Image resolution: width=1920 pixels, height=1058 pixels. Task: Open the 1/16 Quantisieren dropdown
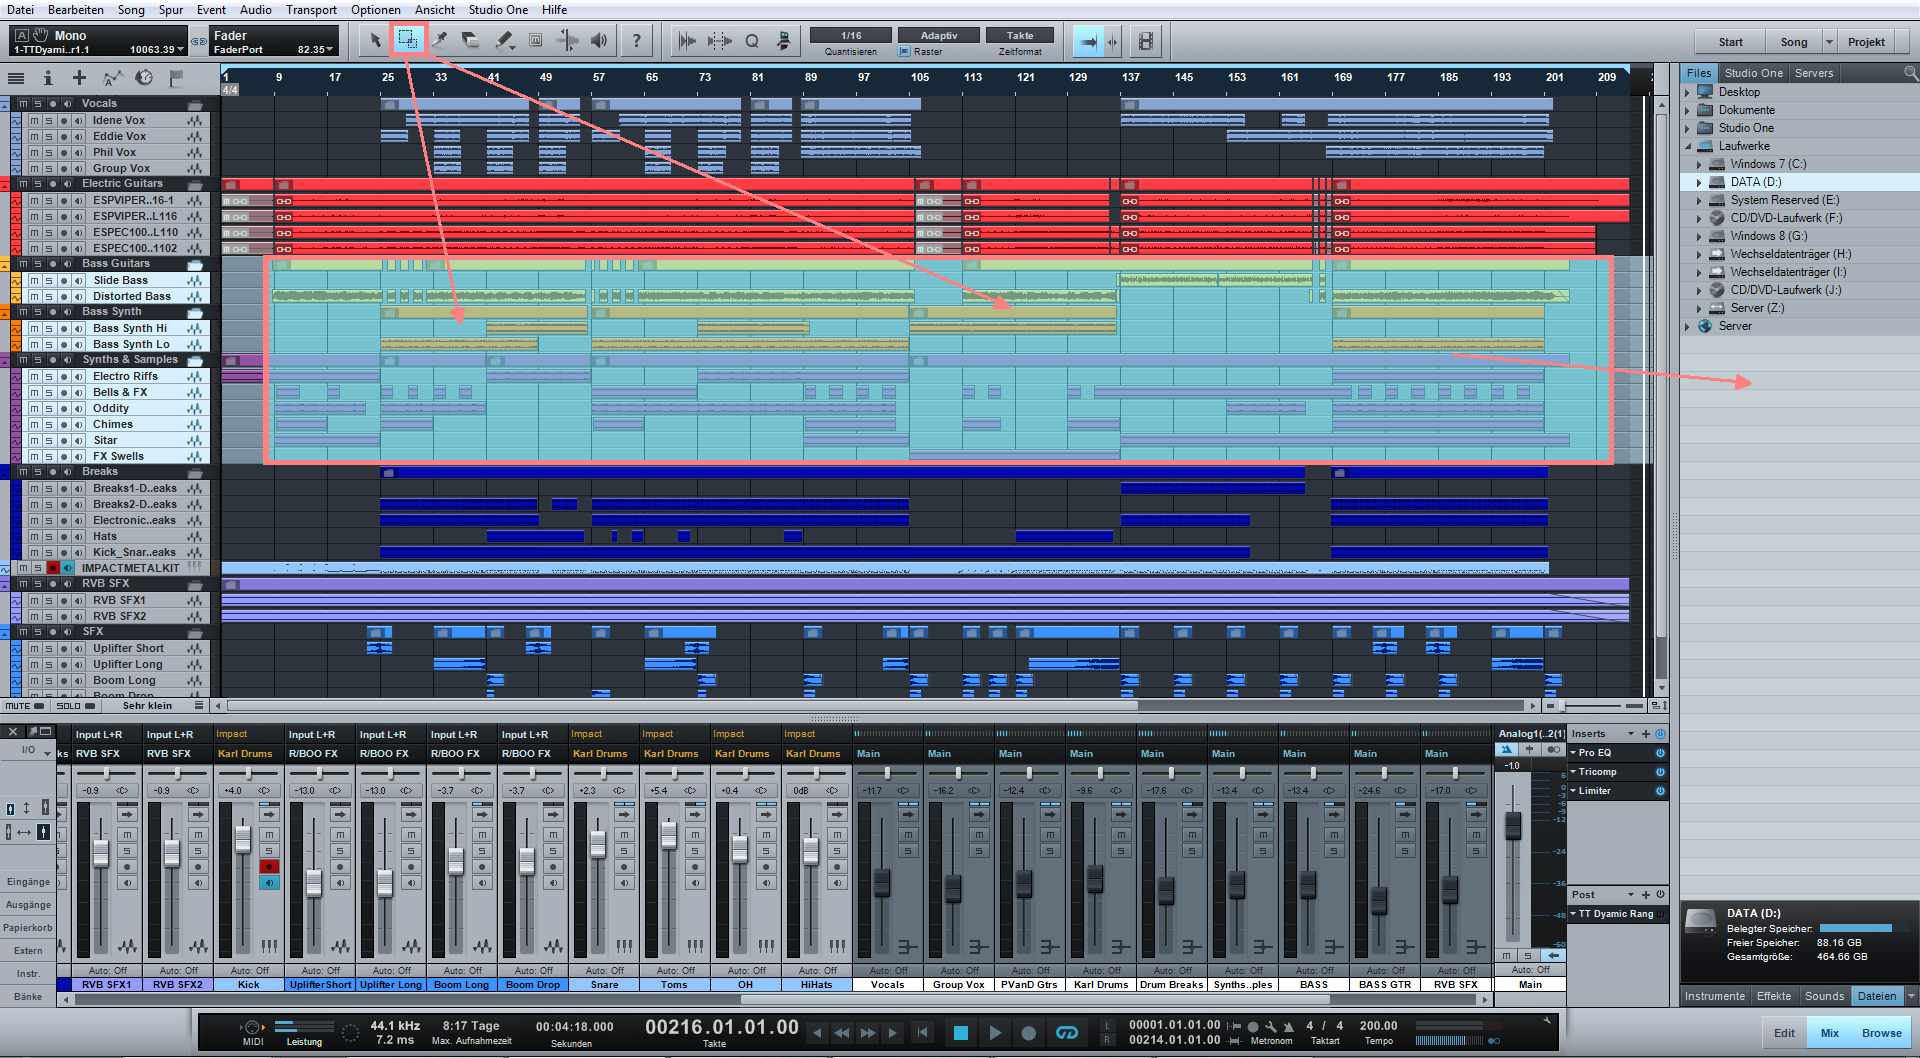(x=851, y=35)
